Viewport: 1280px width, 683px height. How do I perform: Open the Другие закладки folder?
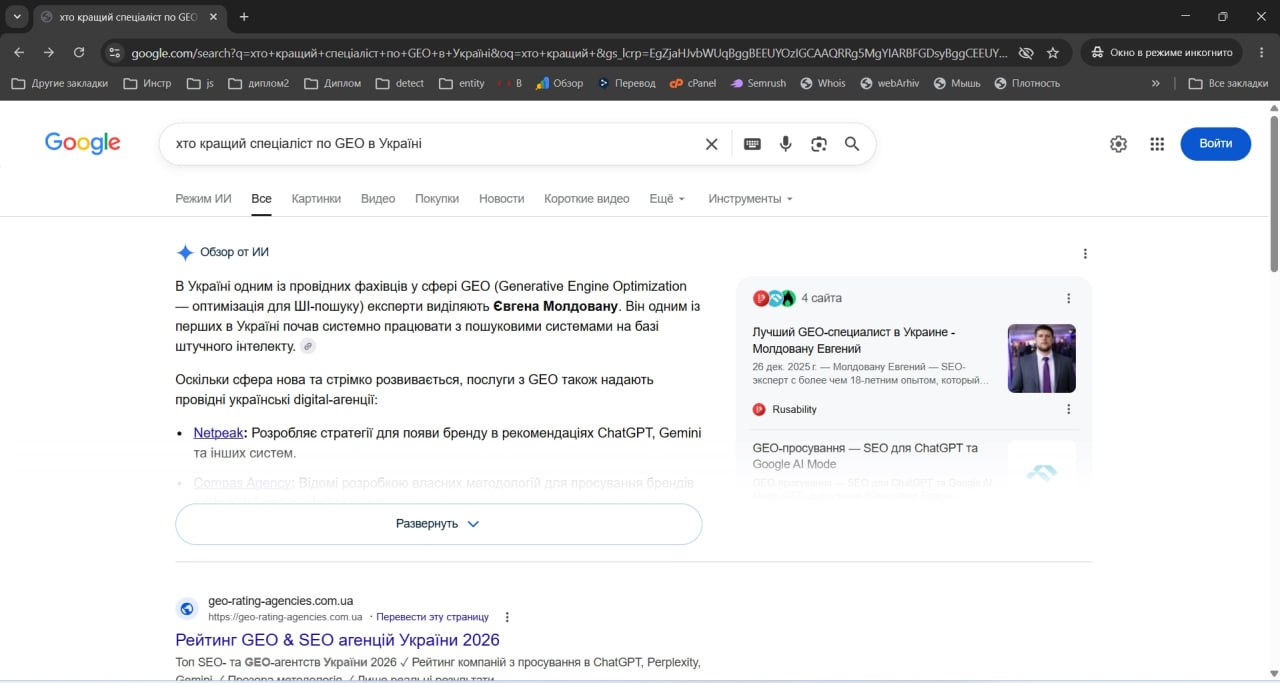59,83
